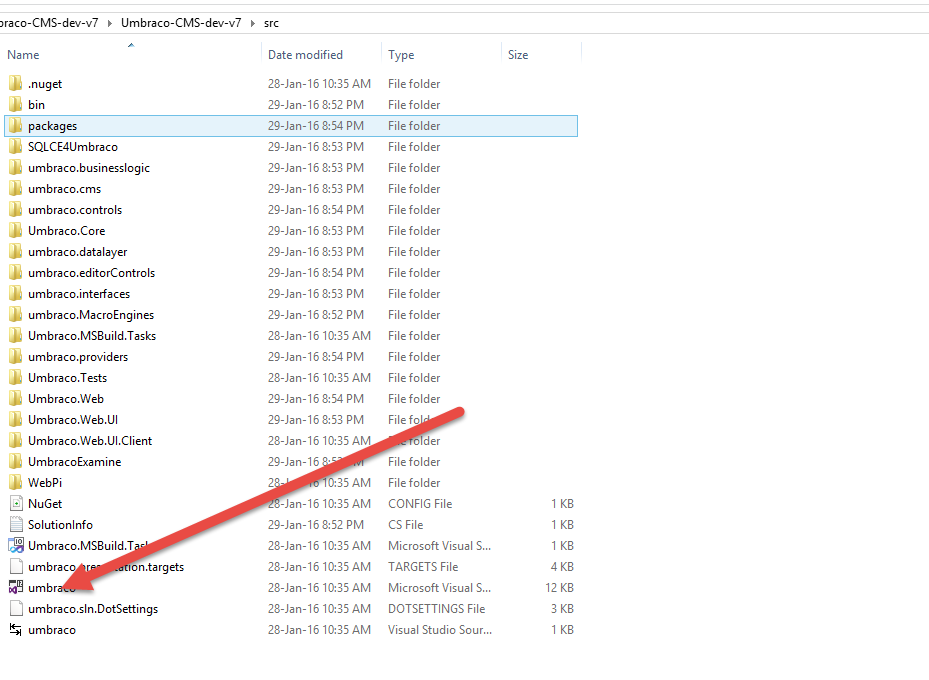Click 'DOTSETTINGS File' type cell
This screenshot has width=929, height=680.
pos(437,609)
